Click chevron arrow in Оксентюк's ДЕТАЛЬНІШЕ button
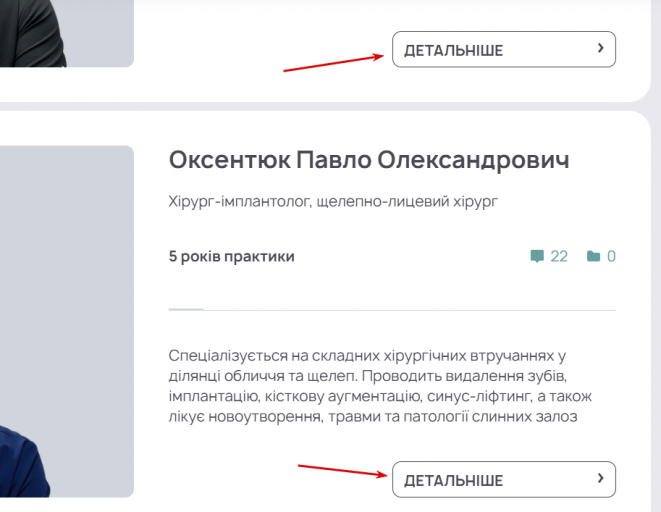 pyautogui.click(x=601, y=478)
